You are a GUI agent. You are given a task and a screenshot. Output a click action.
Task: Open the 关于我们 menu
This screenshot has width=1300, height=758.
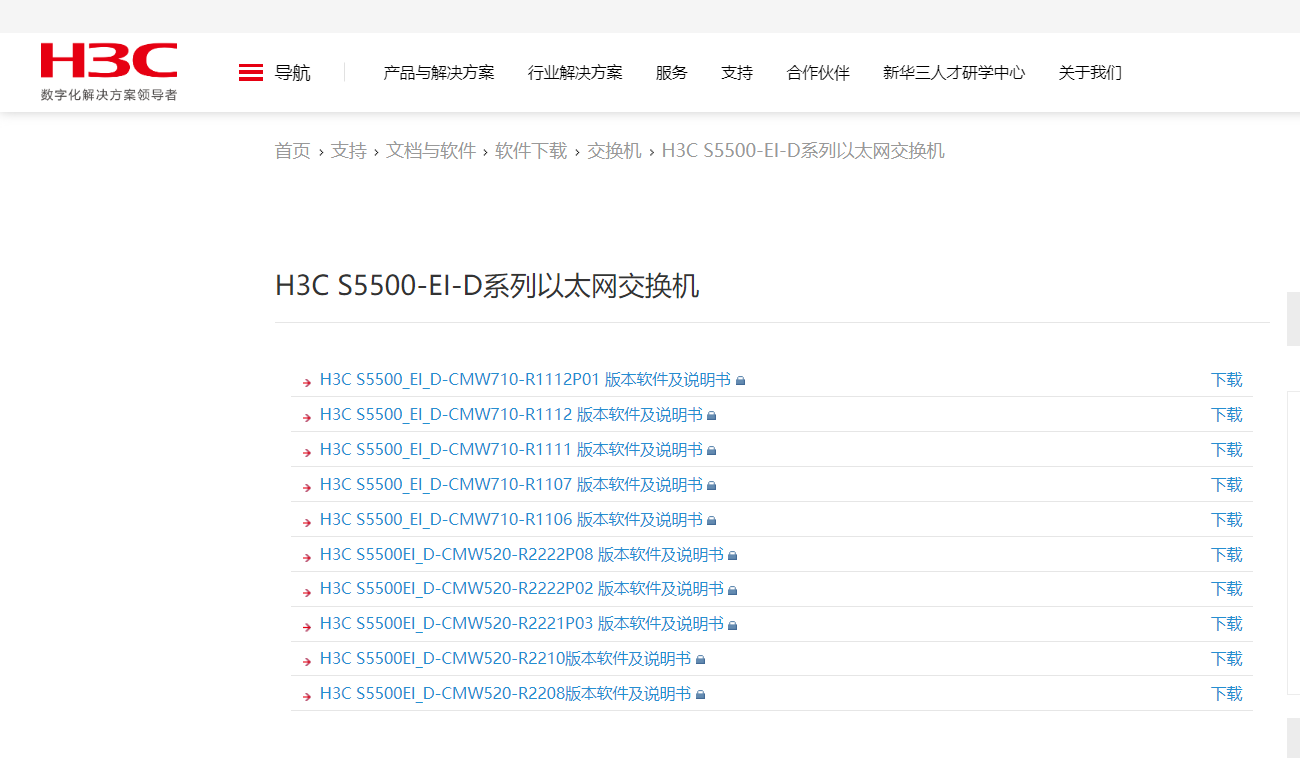[1090, 73]
